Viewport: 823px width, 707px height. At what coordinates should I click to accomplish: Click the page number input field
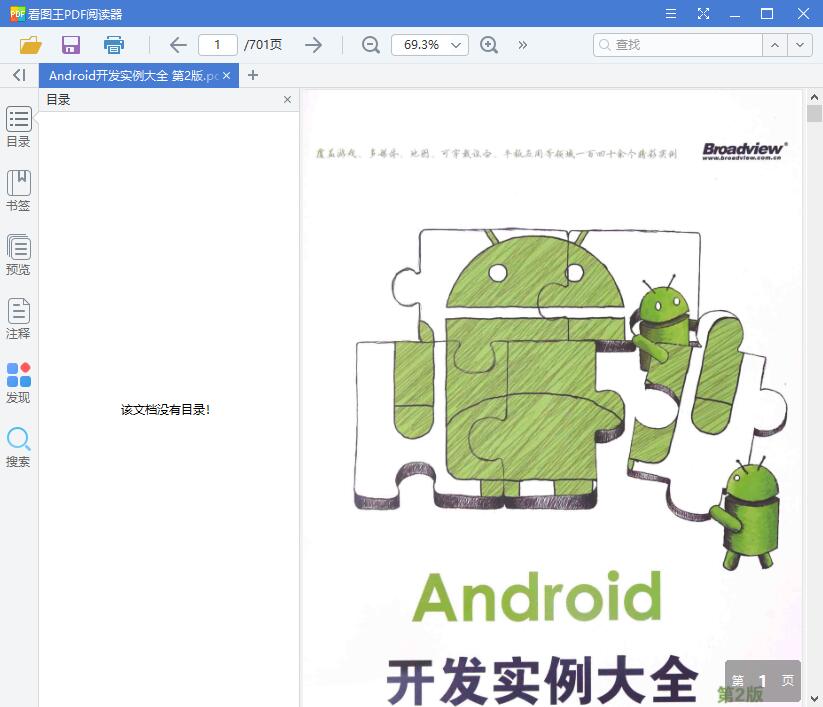pyautogui.click(x=217, y=45)
